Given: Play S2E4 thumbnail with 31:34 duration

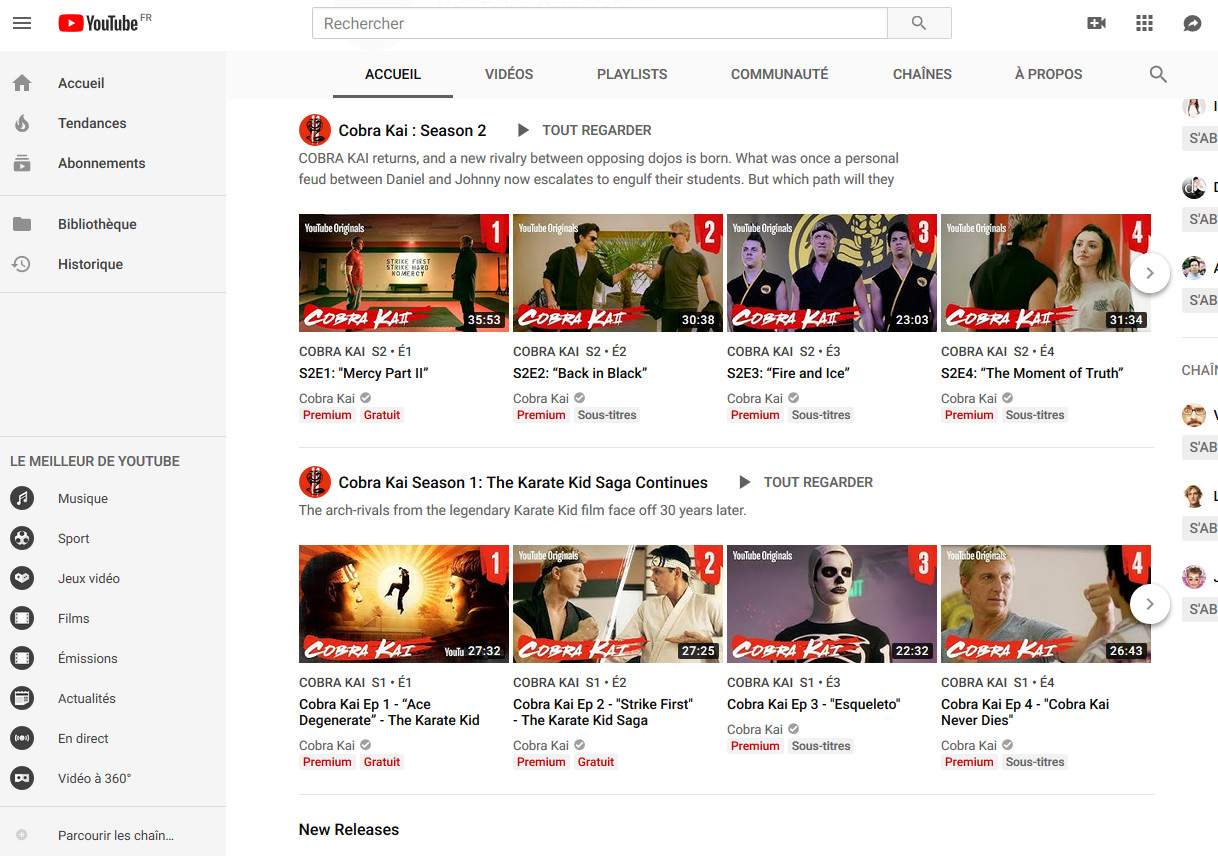Looking at the screenshot, I should pyautogui.click(x=1046, y=273).
